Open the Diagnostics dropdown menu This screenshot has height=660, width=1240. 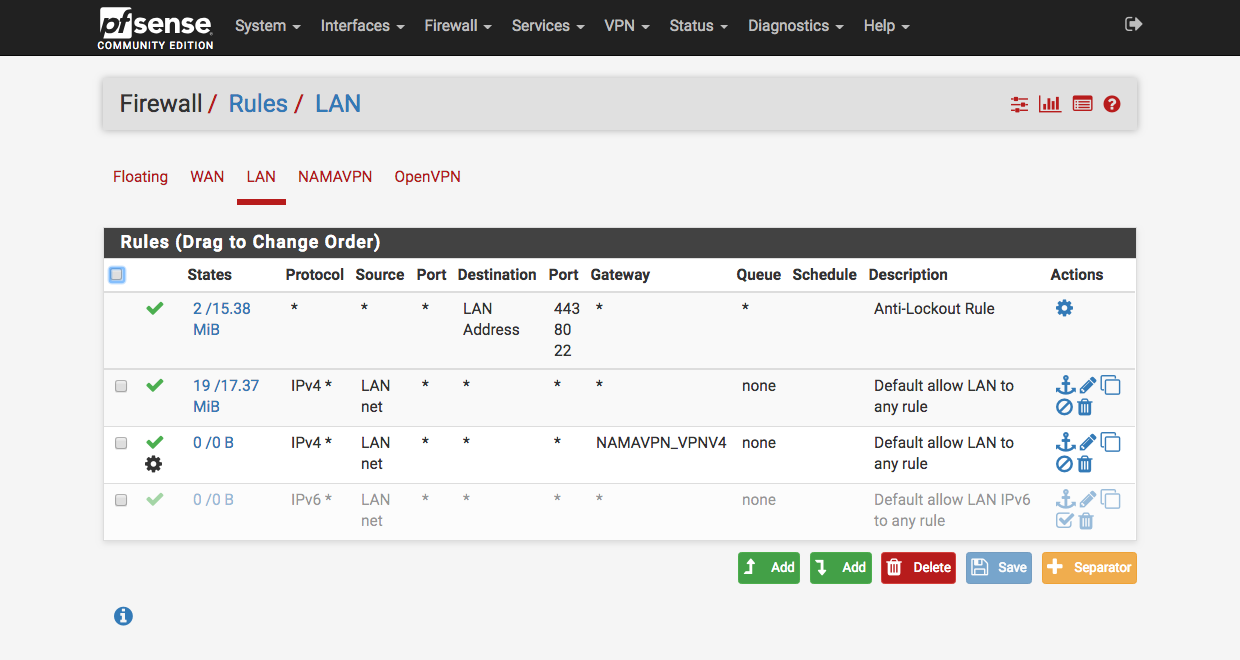coord(795,26)
